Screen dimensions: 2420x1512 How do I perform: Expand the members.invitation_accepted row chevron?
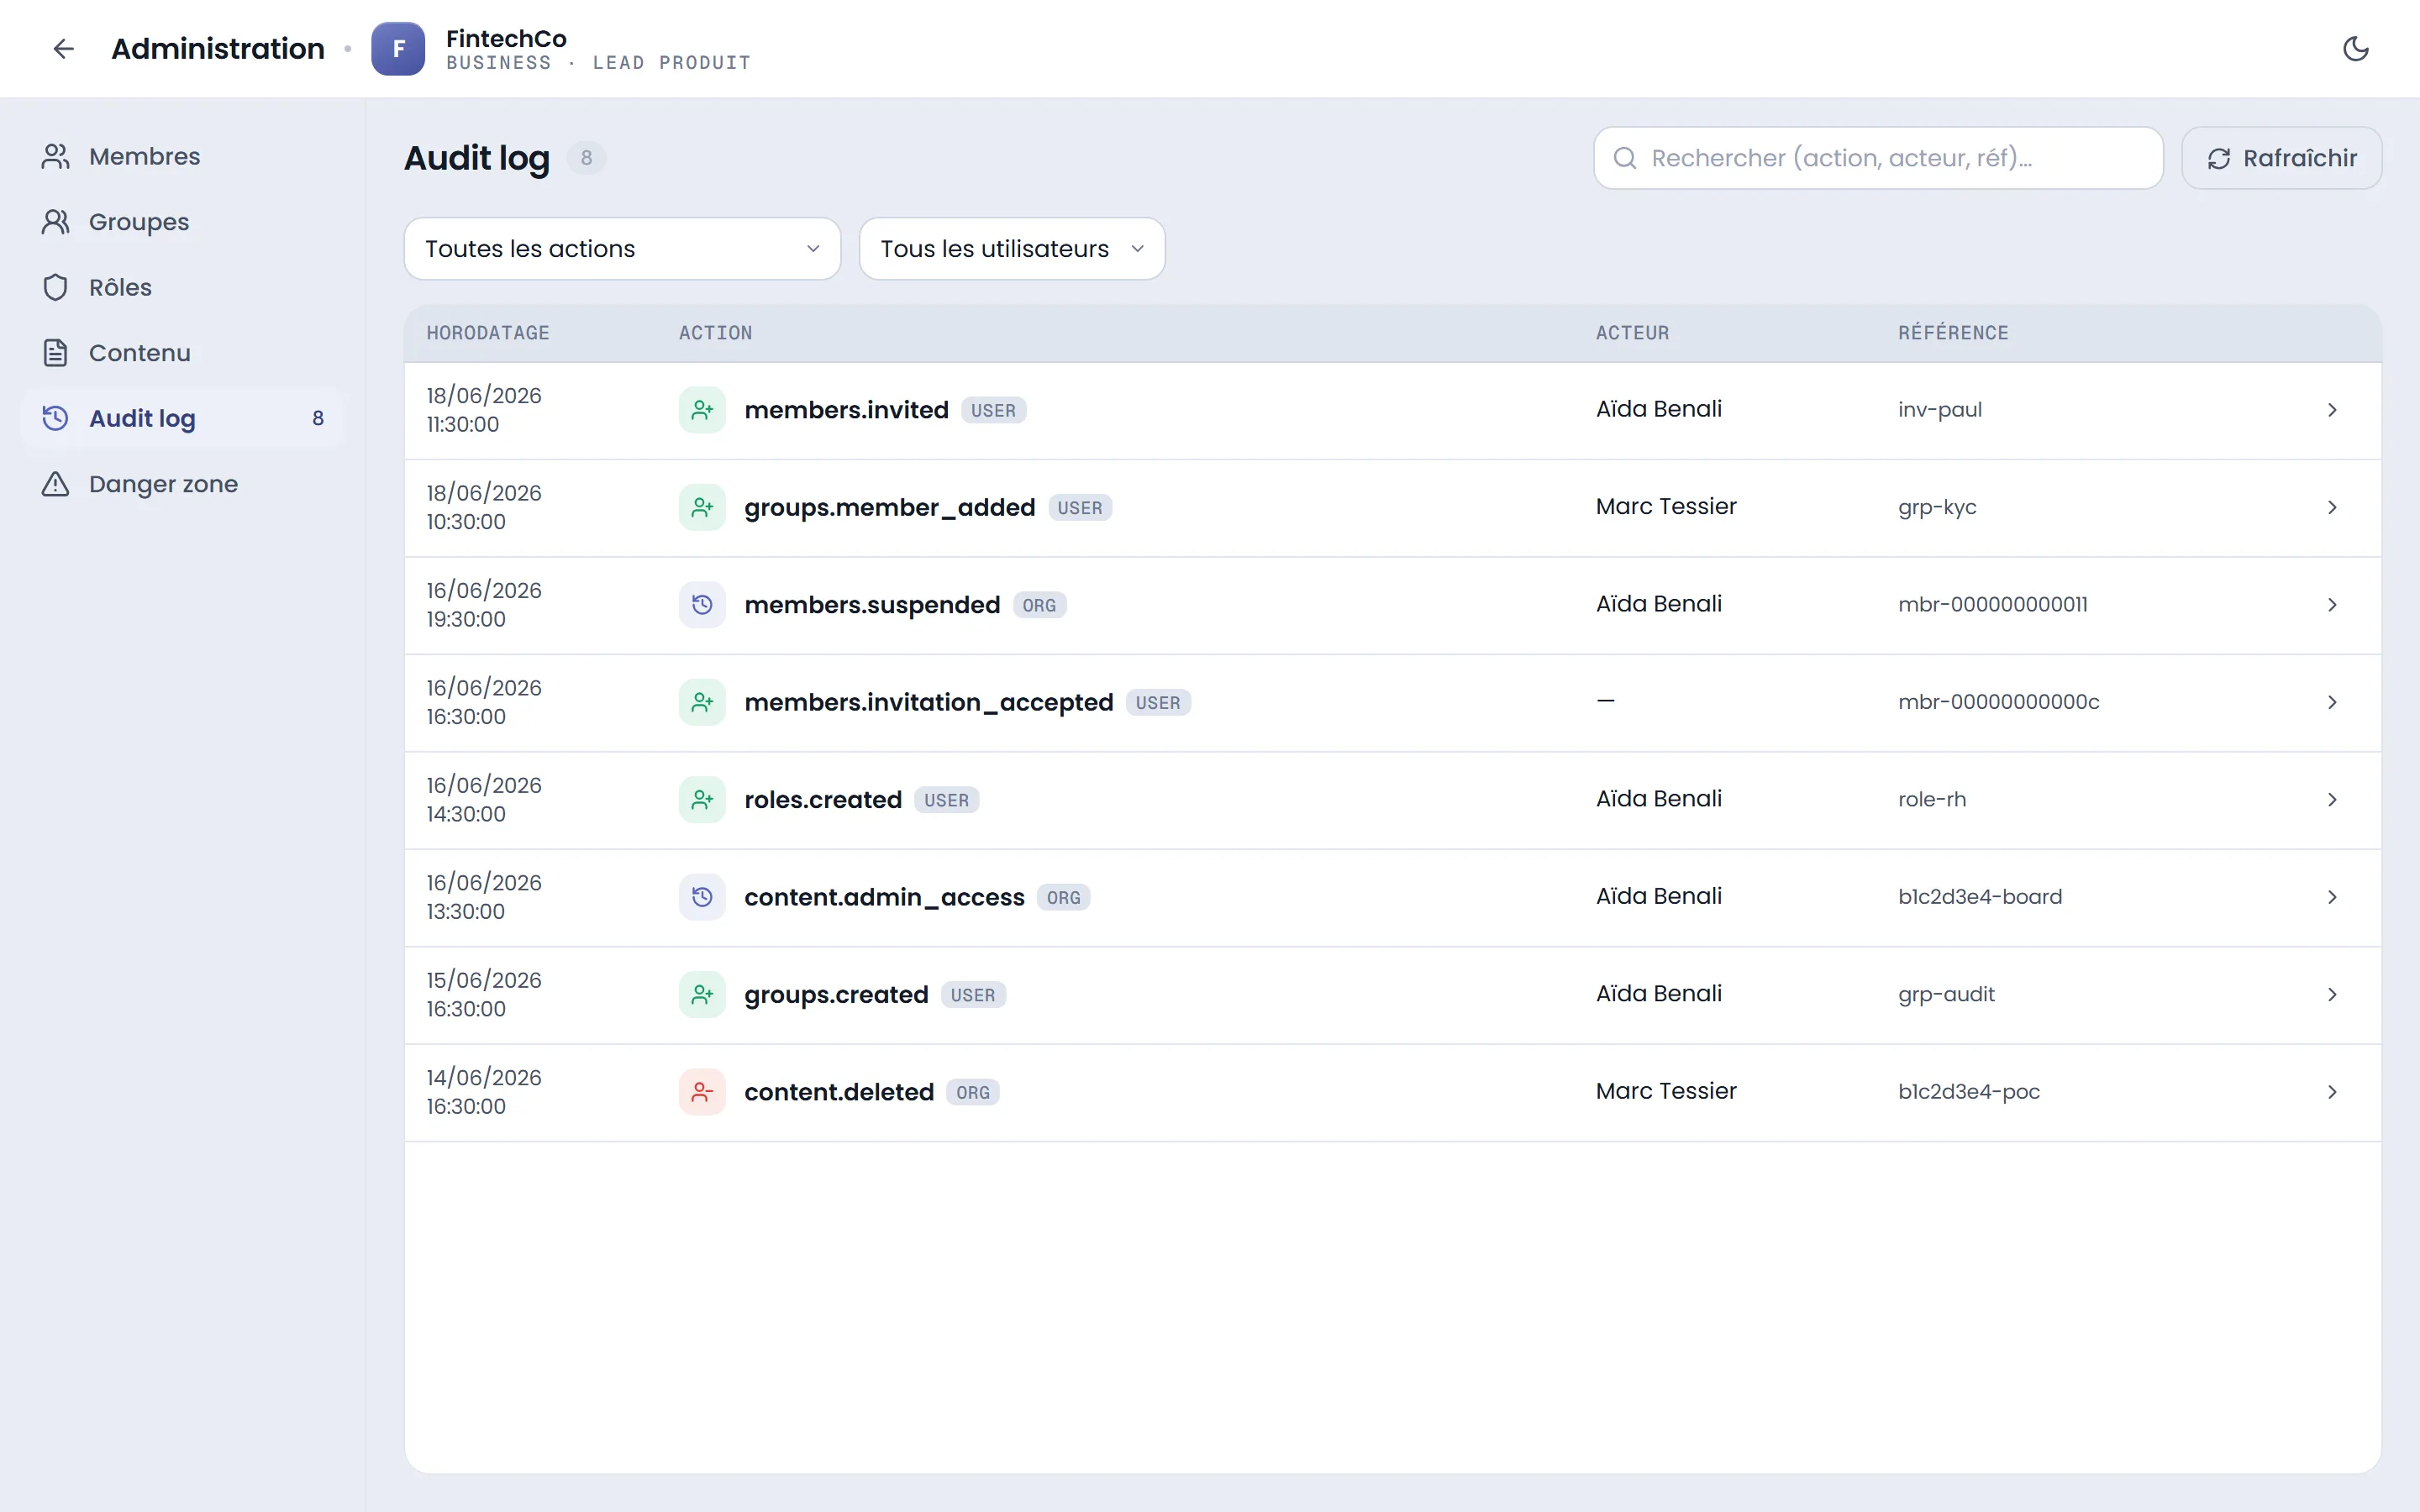[2332, 702]
